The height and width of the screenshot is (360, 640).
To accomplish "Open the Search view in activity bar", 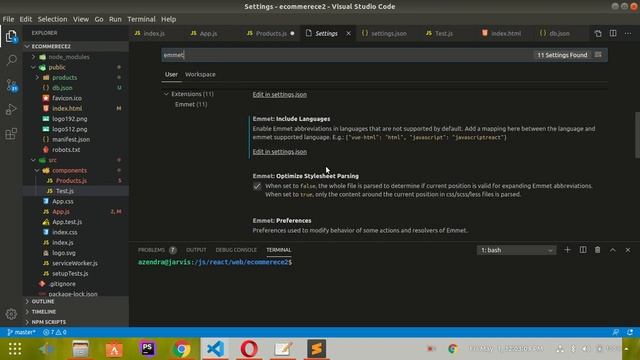I will pos(11,60).
